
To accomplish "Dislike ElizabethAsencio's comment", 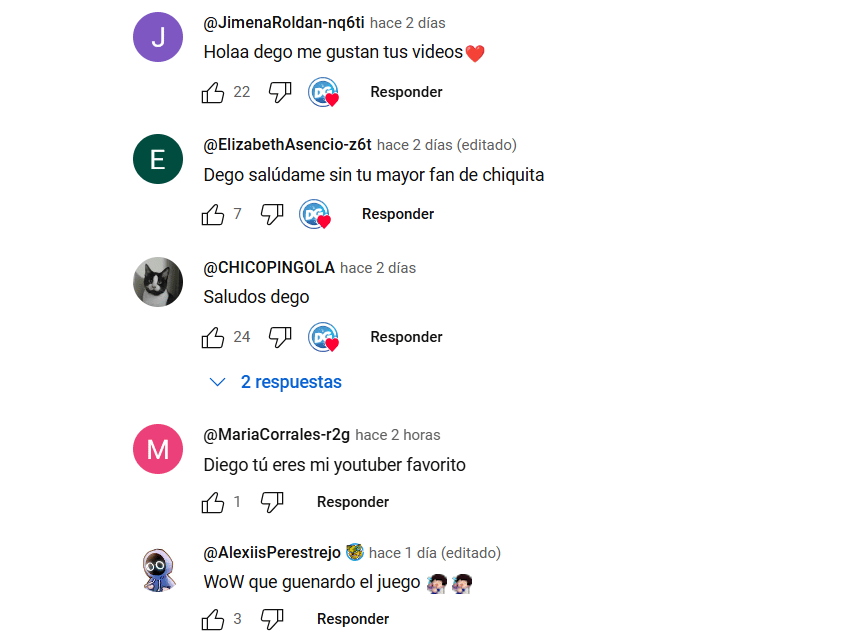I will click(x=272, y=214).
